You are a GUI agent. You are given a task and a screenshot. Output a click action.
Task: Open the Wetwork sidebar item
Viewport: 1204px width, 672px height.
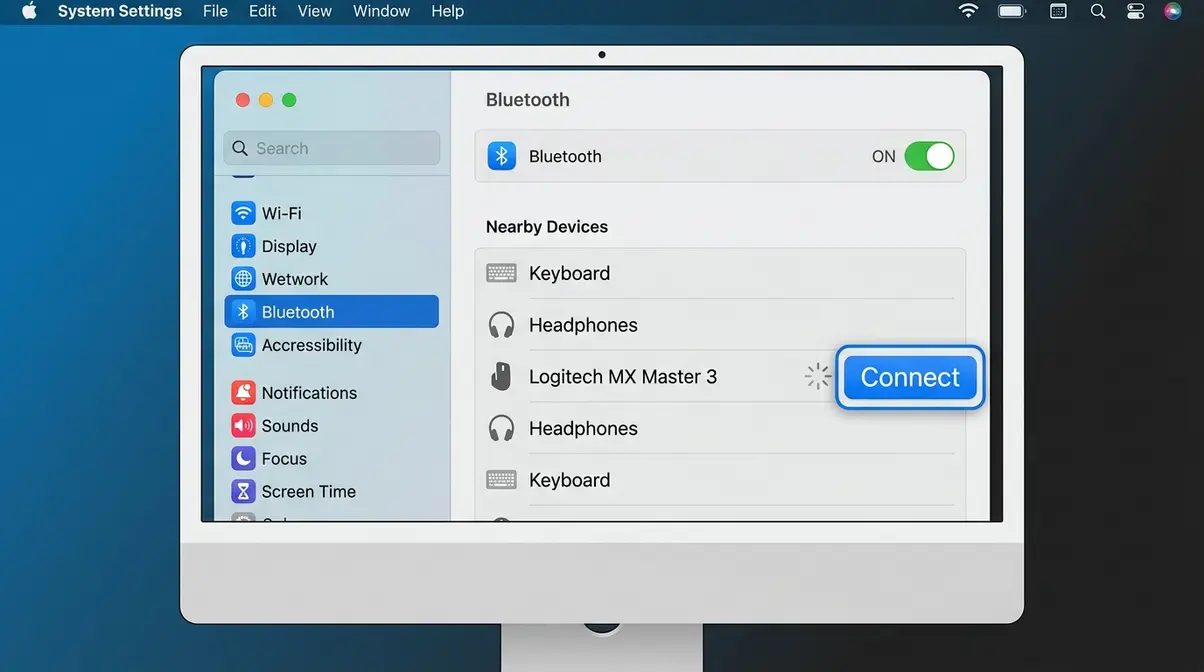coord(332,279)
